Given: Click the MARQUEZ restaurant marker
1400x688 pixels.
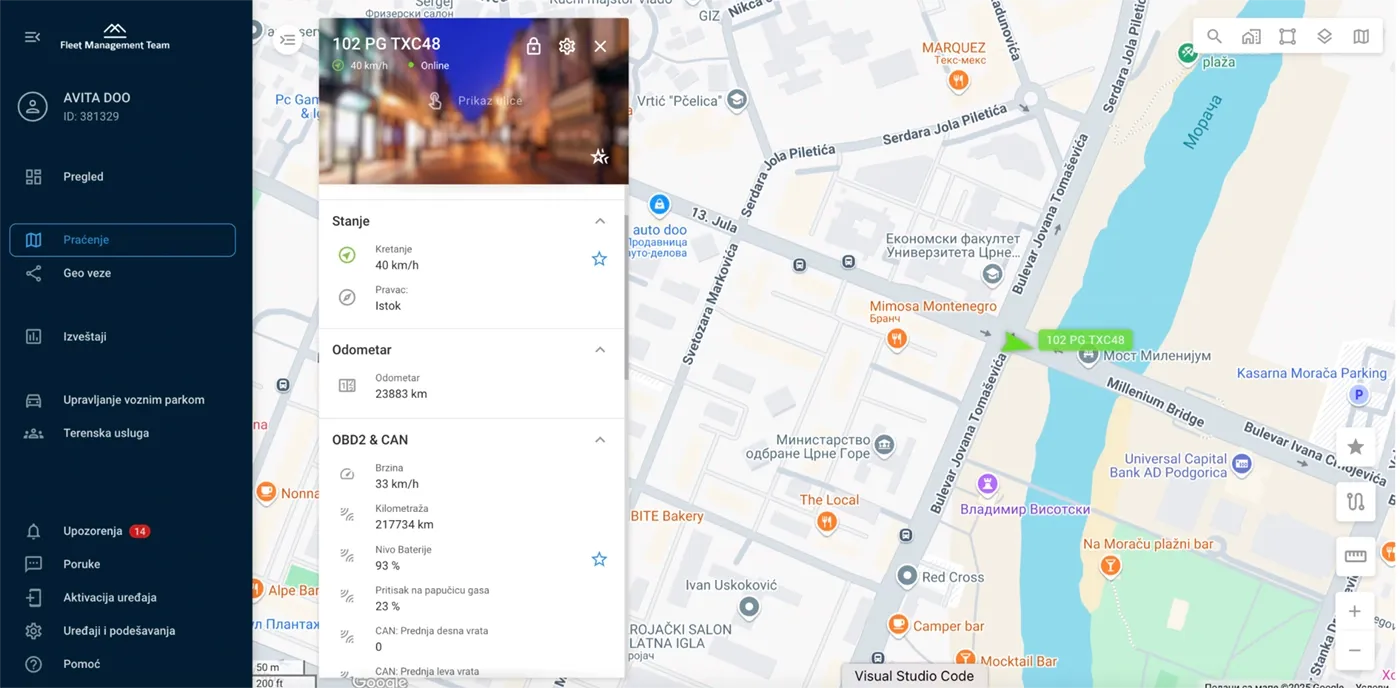Looking at the screenshot, I should pos(959,79).
